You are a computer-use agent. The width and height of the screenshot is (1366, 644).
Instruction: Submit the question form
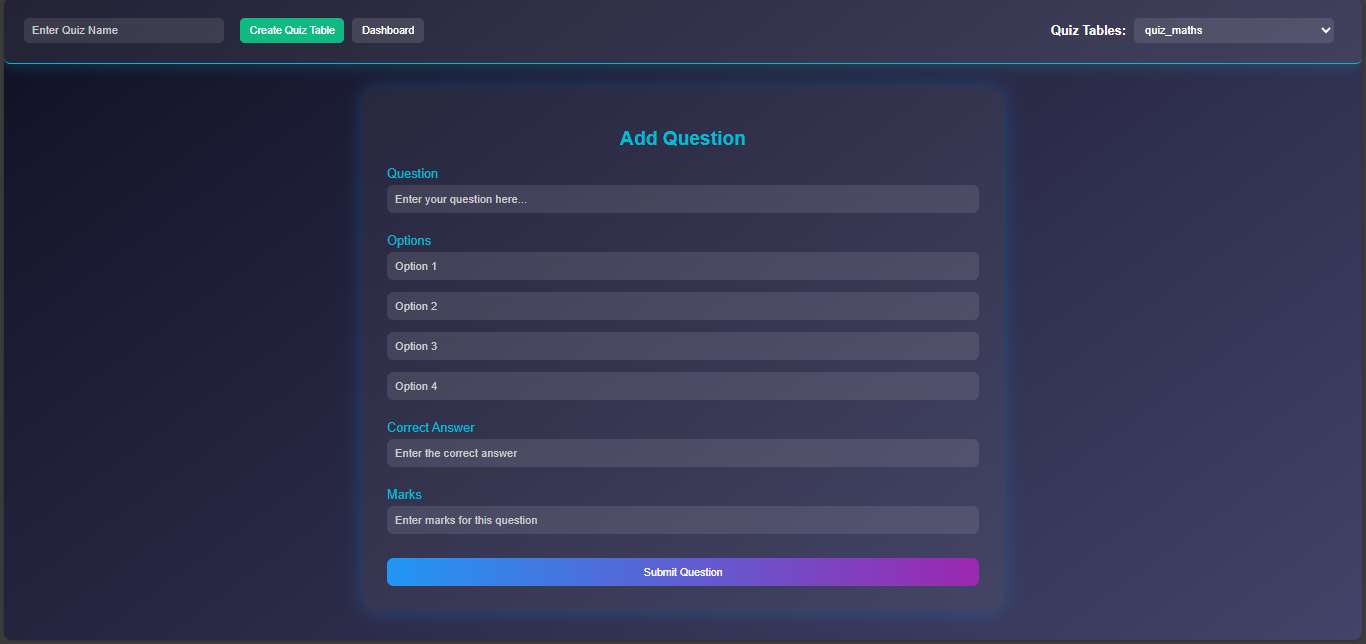[683, 572]
